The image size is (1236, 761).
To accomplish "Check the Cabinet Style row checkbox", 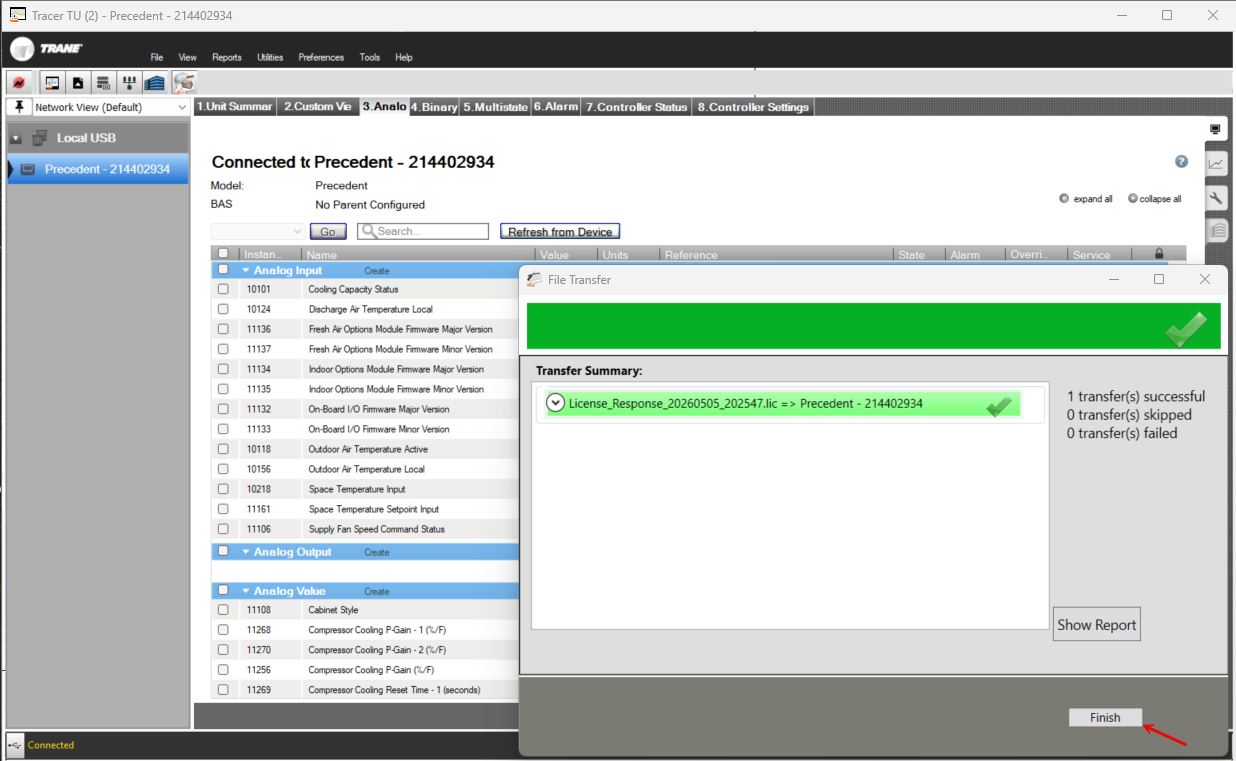I will (x=223, y=610).
